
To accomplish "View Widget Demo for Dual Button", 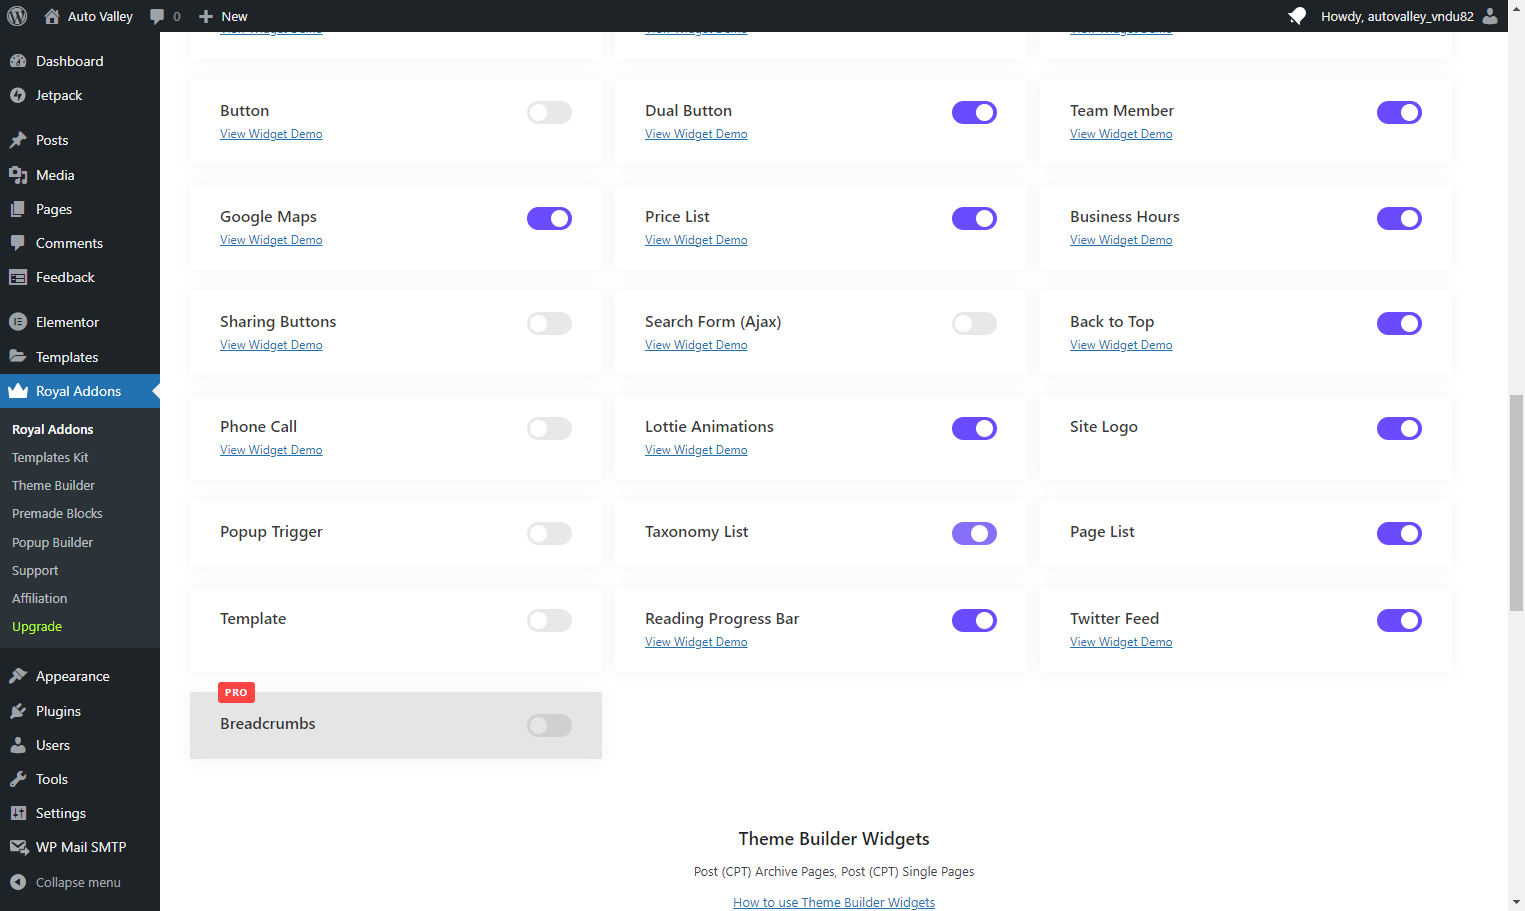I will click(696, 134).
